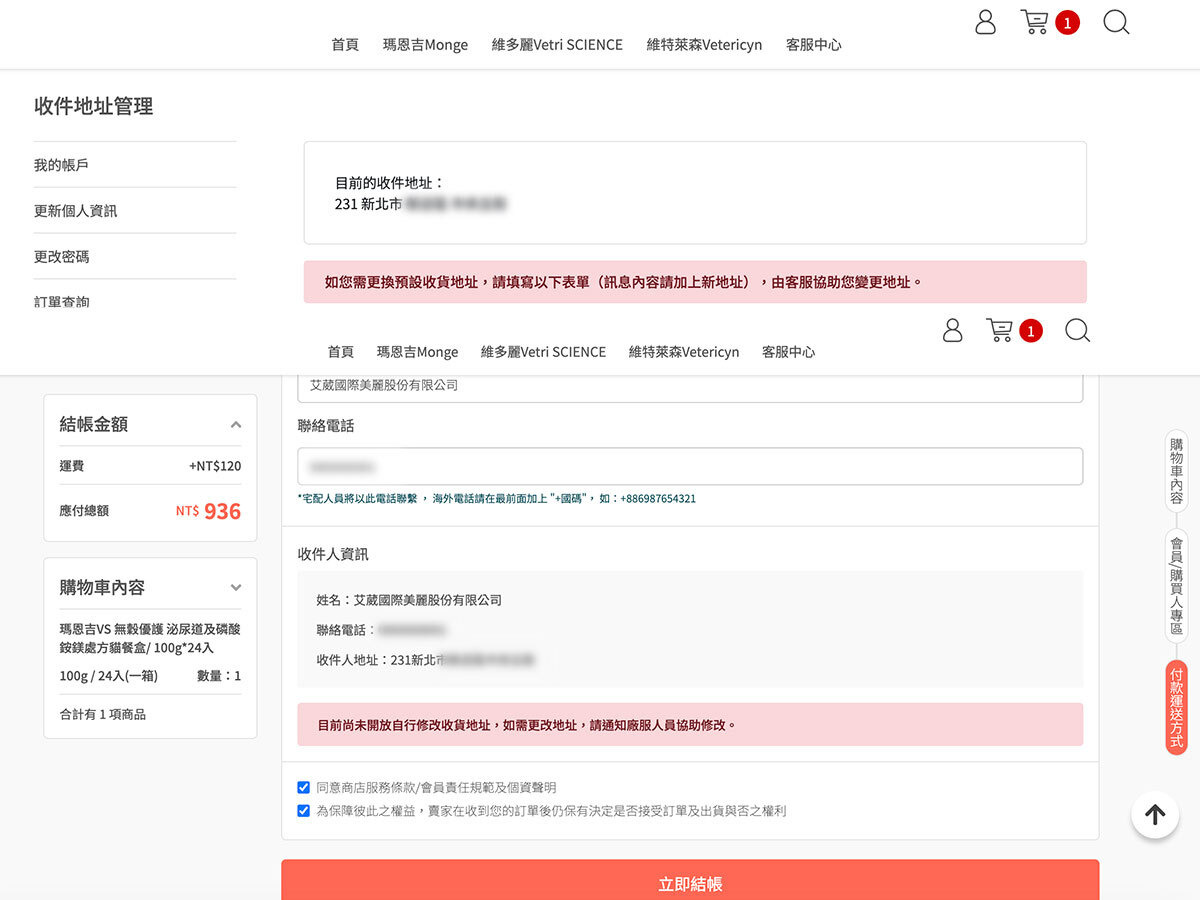This screenshot has width=1200, height=900.
Task: Click the scroll-to-top arrow button
Action: (x=1155, y=814)
